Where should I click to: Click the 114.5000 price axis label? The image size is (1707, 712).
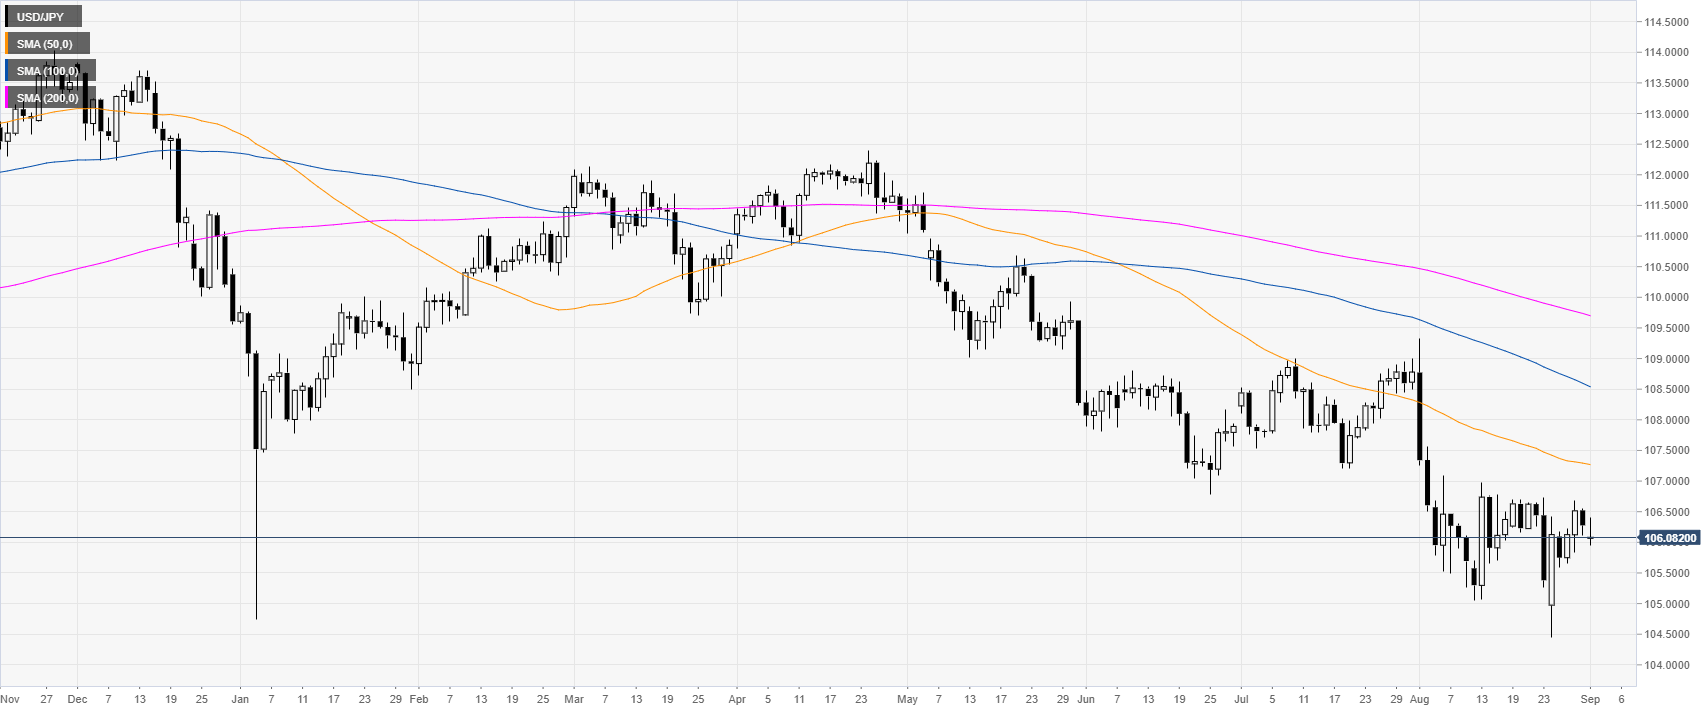pyautogui.click(x=1667, y=22)
